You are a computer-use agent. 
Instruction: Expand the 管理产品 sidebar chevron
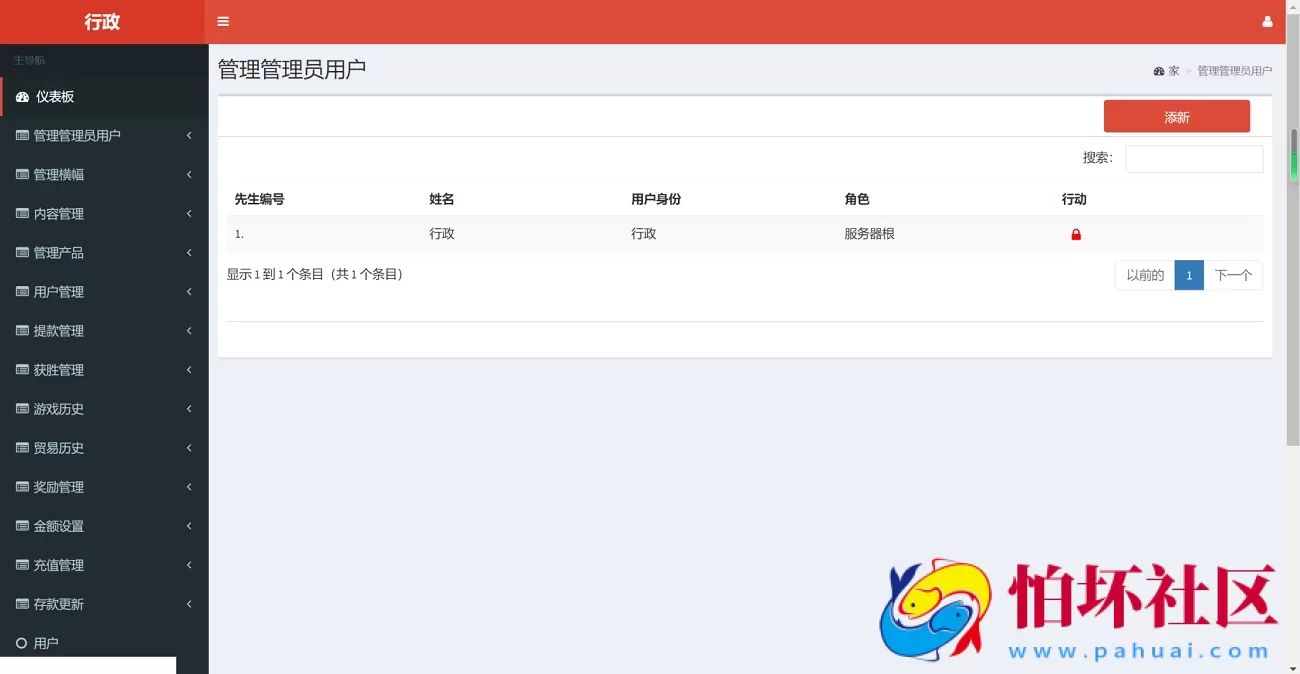[189, 253]
